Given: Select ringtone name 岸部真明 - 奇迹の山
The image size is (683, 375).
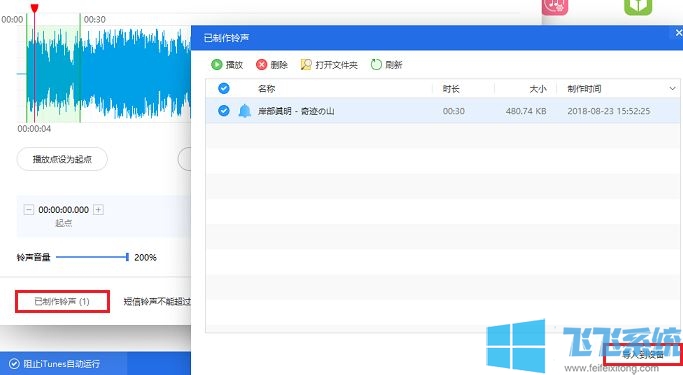Looking at the screenshot, I should [296, 111].
